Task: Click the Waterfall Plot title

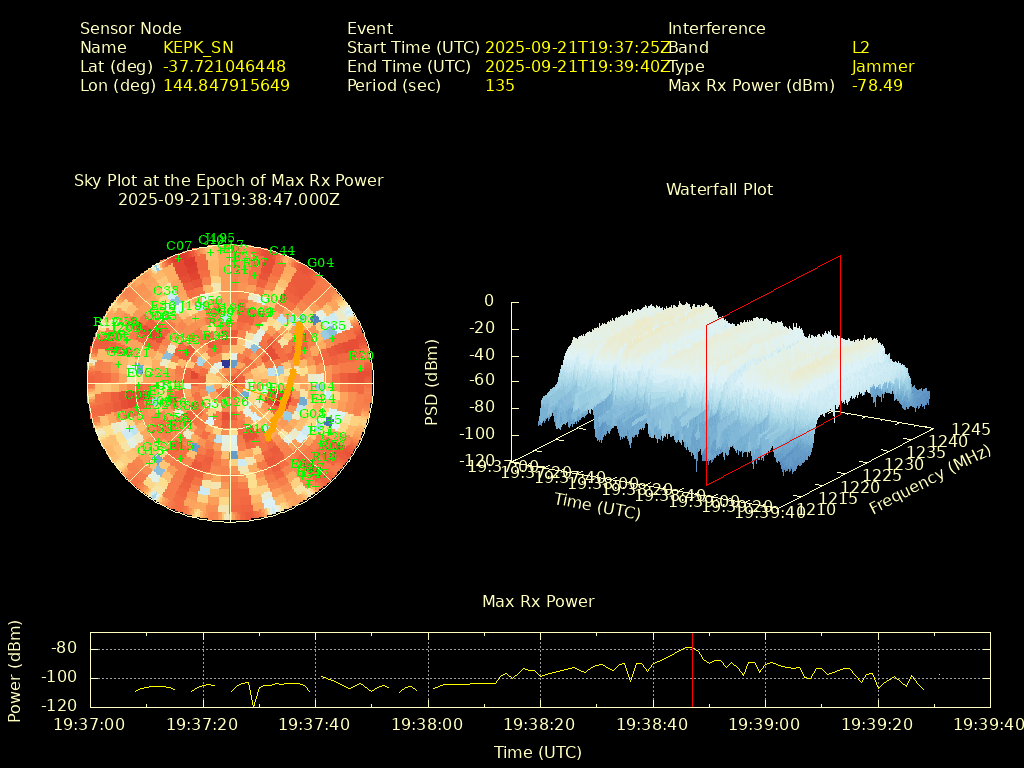Action: 719,190
